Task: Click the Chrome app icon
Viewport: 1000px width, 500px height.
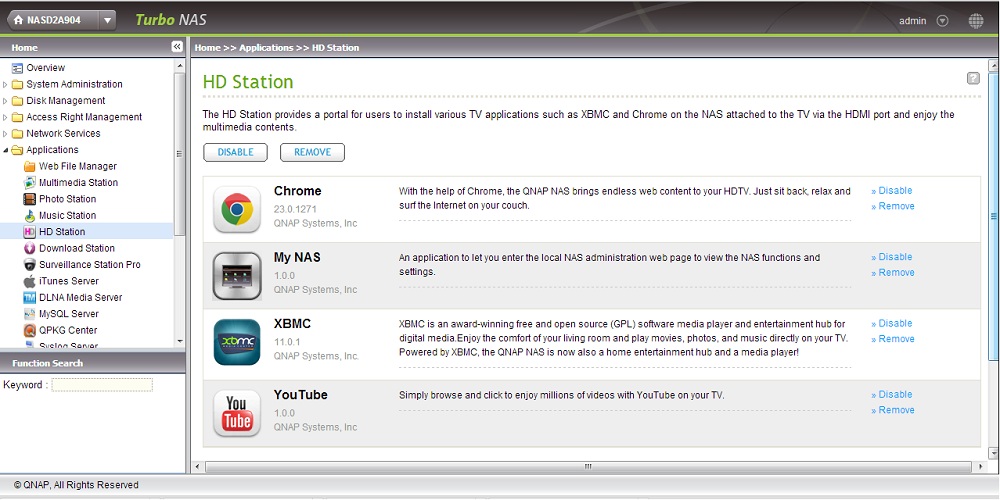Action: point(237,209)
